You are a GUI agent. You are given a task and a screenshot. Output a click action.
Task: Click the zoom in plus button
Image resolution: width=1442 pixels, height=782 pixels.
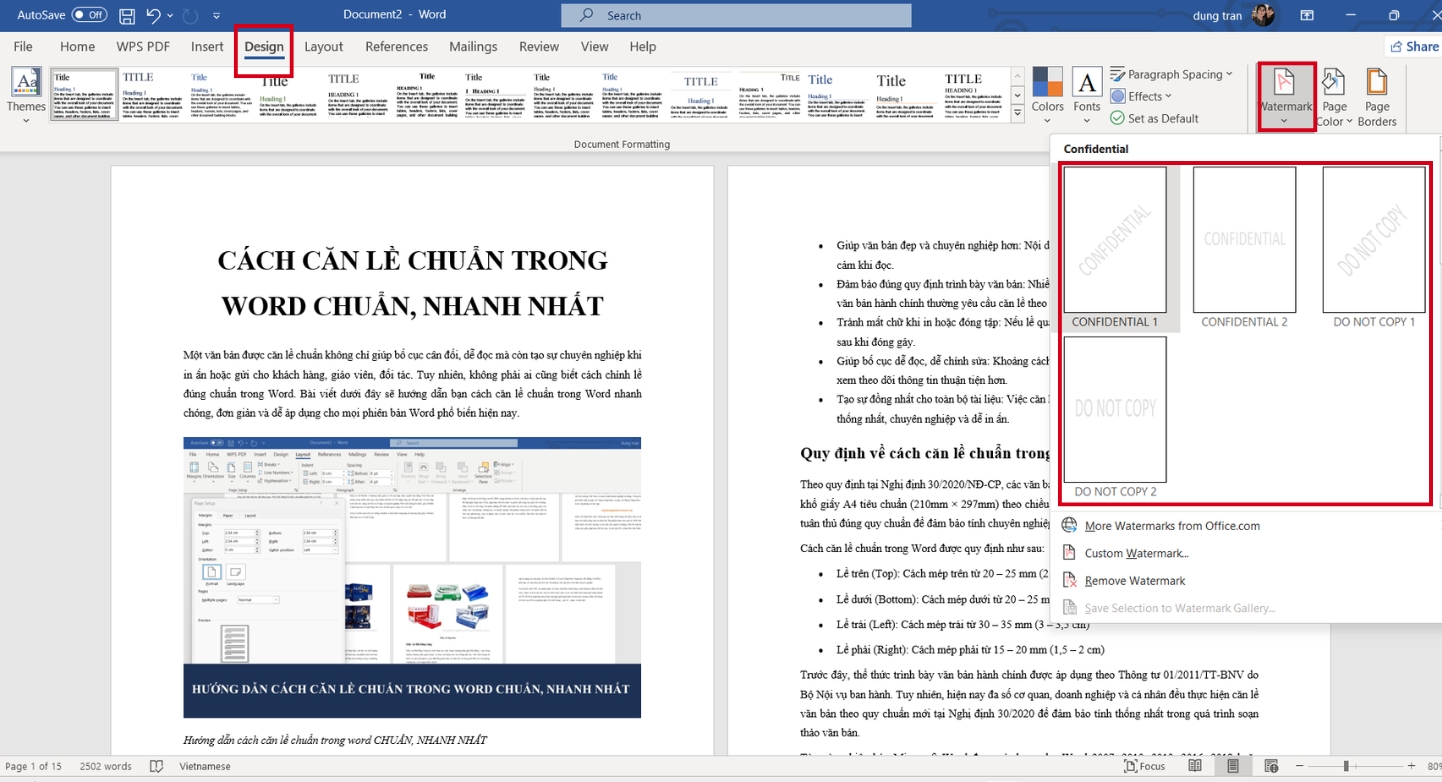pyautogui.click(x=1410, y=766)
